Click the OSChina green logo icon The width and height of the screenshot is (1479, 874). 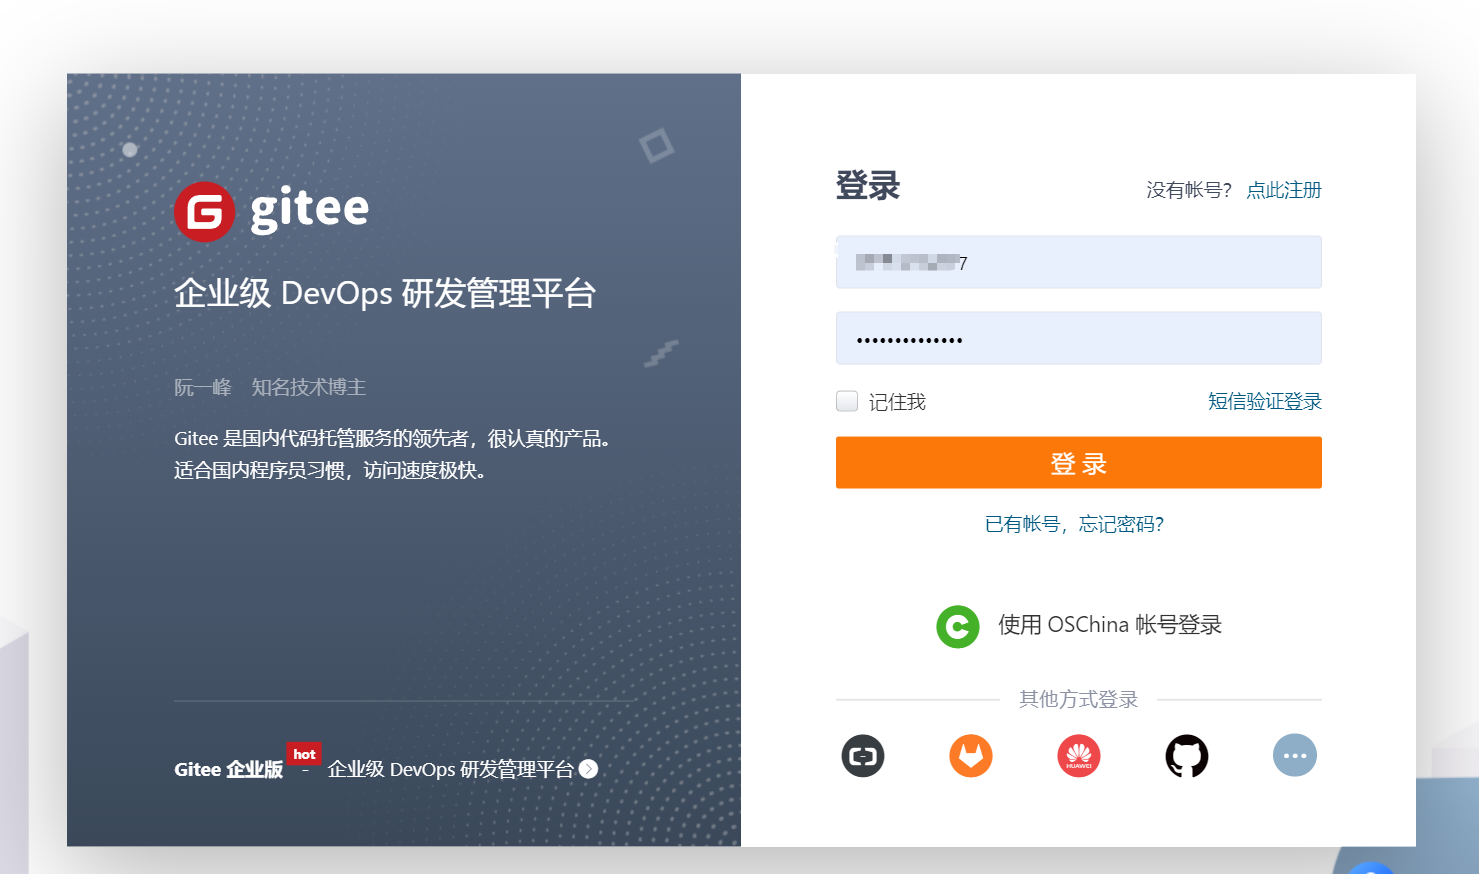pos(958,627)
